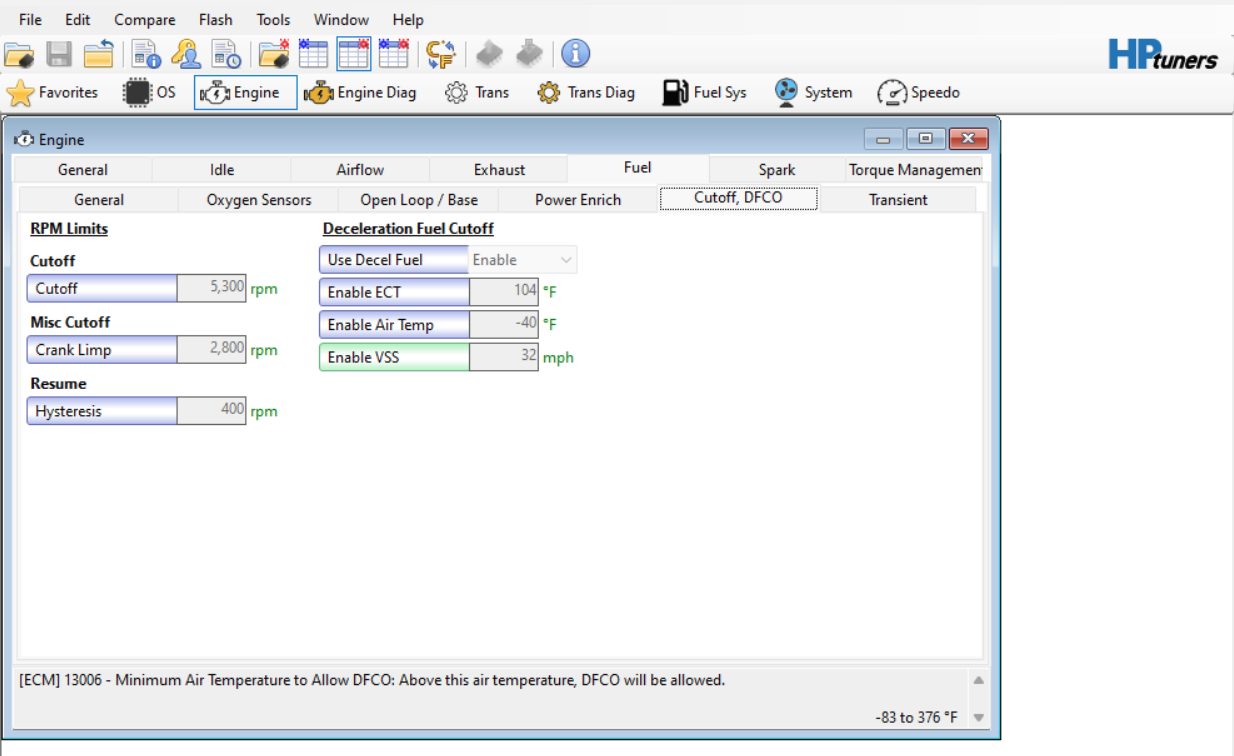
Task: Open the Speedo gauge section
Action: [x=918, y=93]
